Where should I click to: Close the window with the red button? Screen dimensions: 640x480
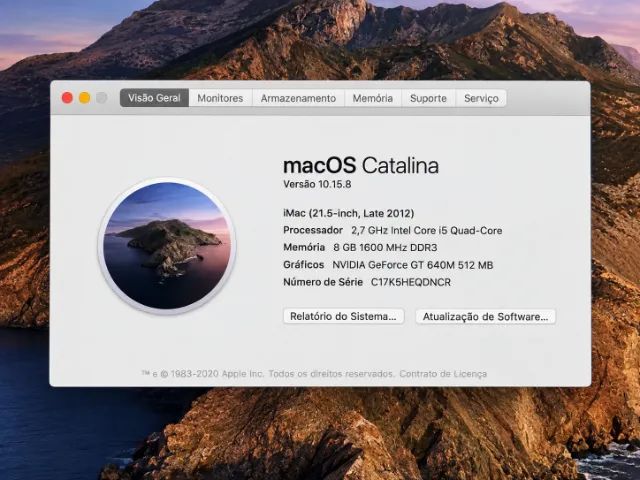point(67,98)
